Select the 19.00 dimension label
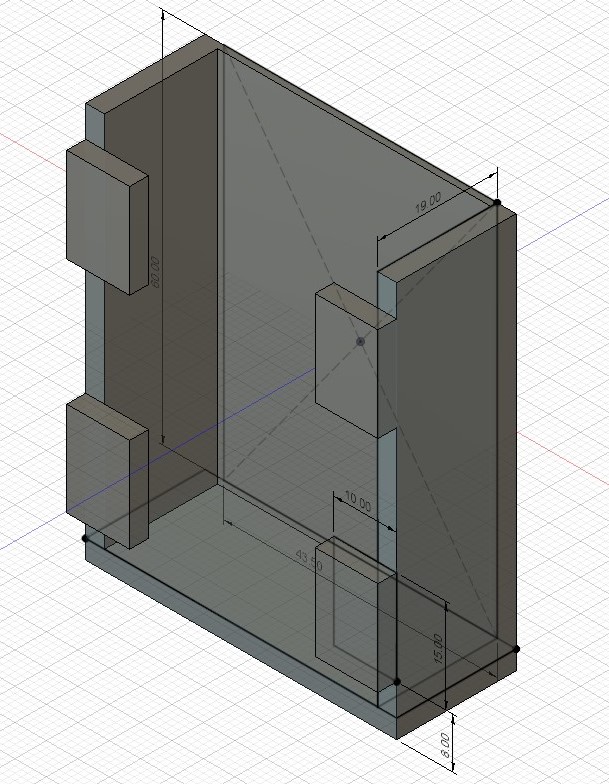The image size is (609, 784). (x=428, y=202)
